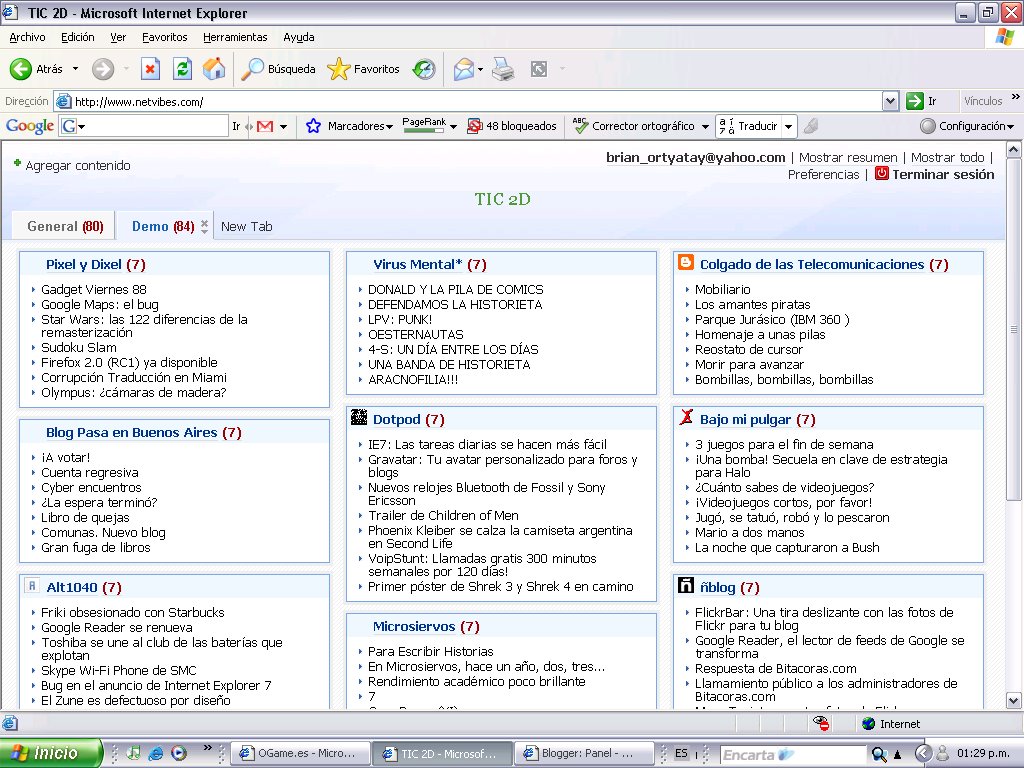Screen dimensions: 1024x768
Task: Open the Búsqueda search pane
Action: [x=278, y=69]
